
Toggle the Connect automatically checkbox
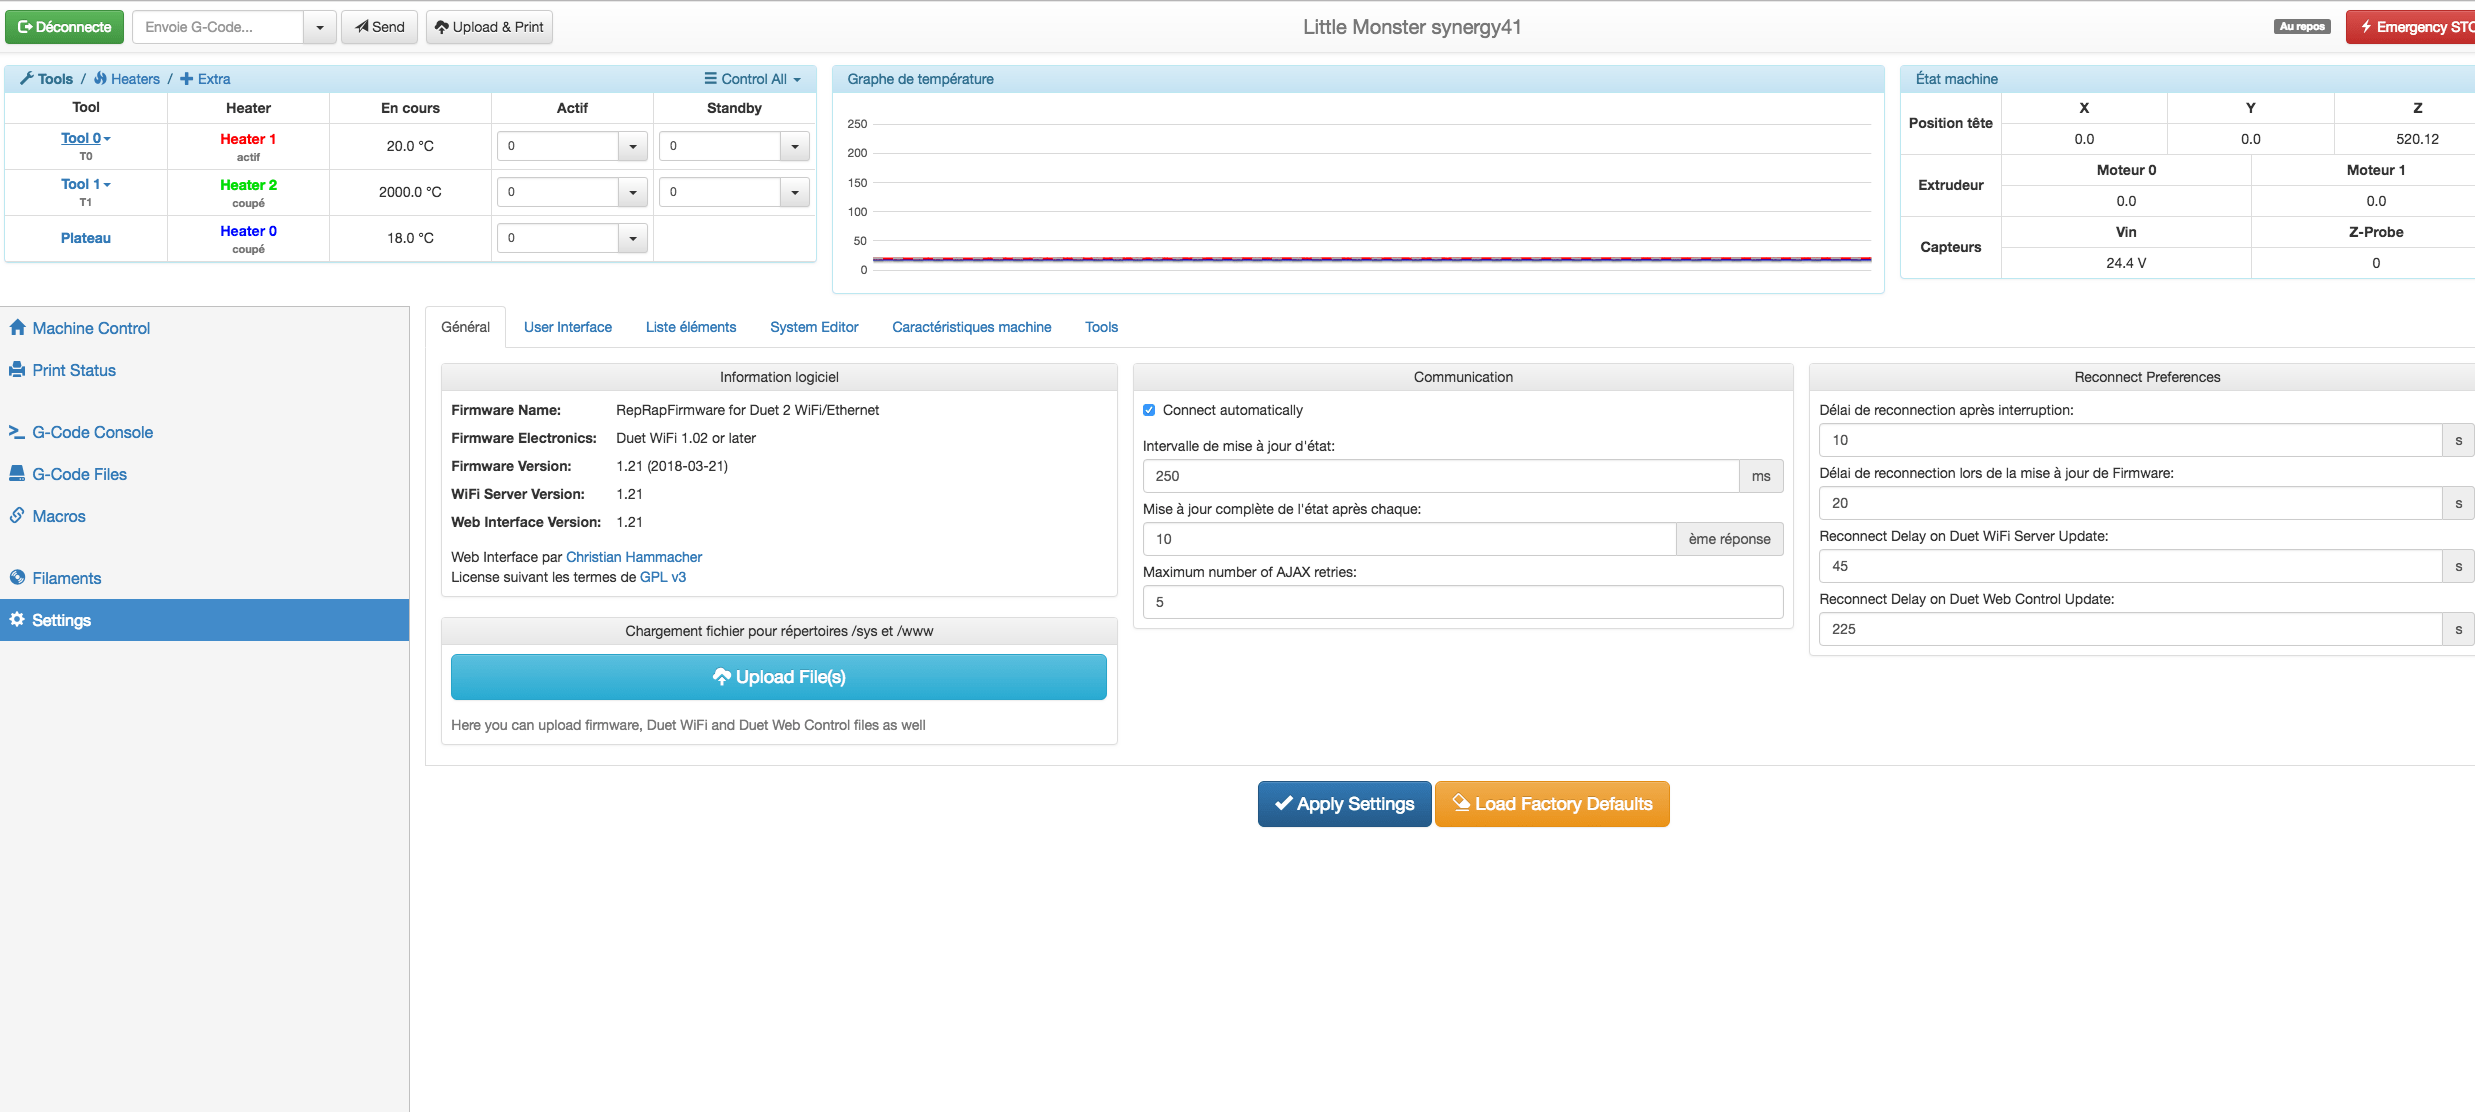click(1149, 410)
